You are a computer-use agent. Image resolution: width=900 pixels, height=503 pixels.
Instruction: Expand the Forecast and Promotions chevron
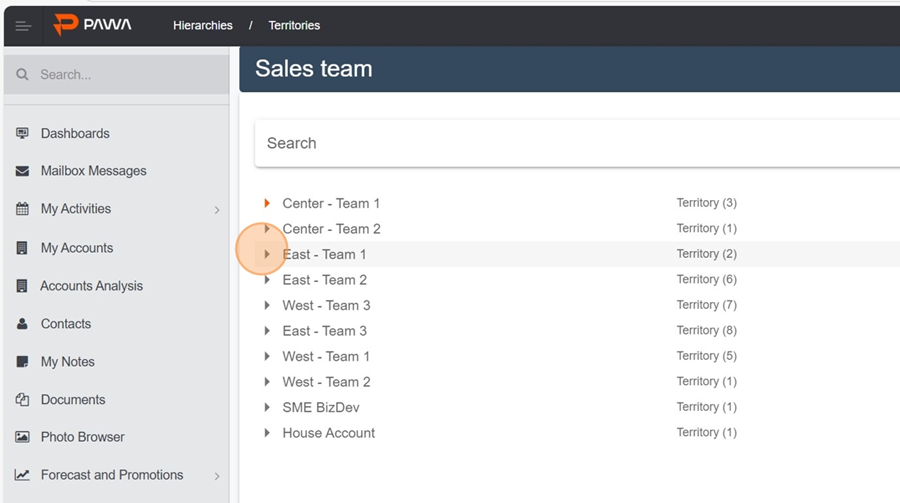pyautogui.click(x=217, y=476)
